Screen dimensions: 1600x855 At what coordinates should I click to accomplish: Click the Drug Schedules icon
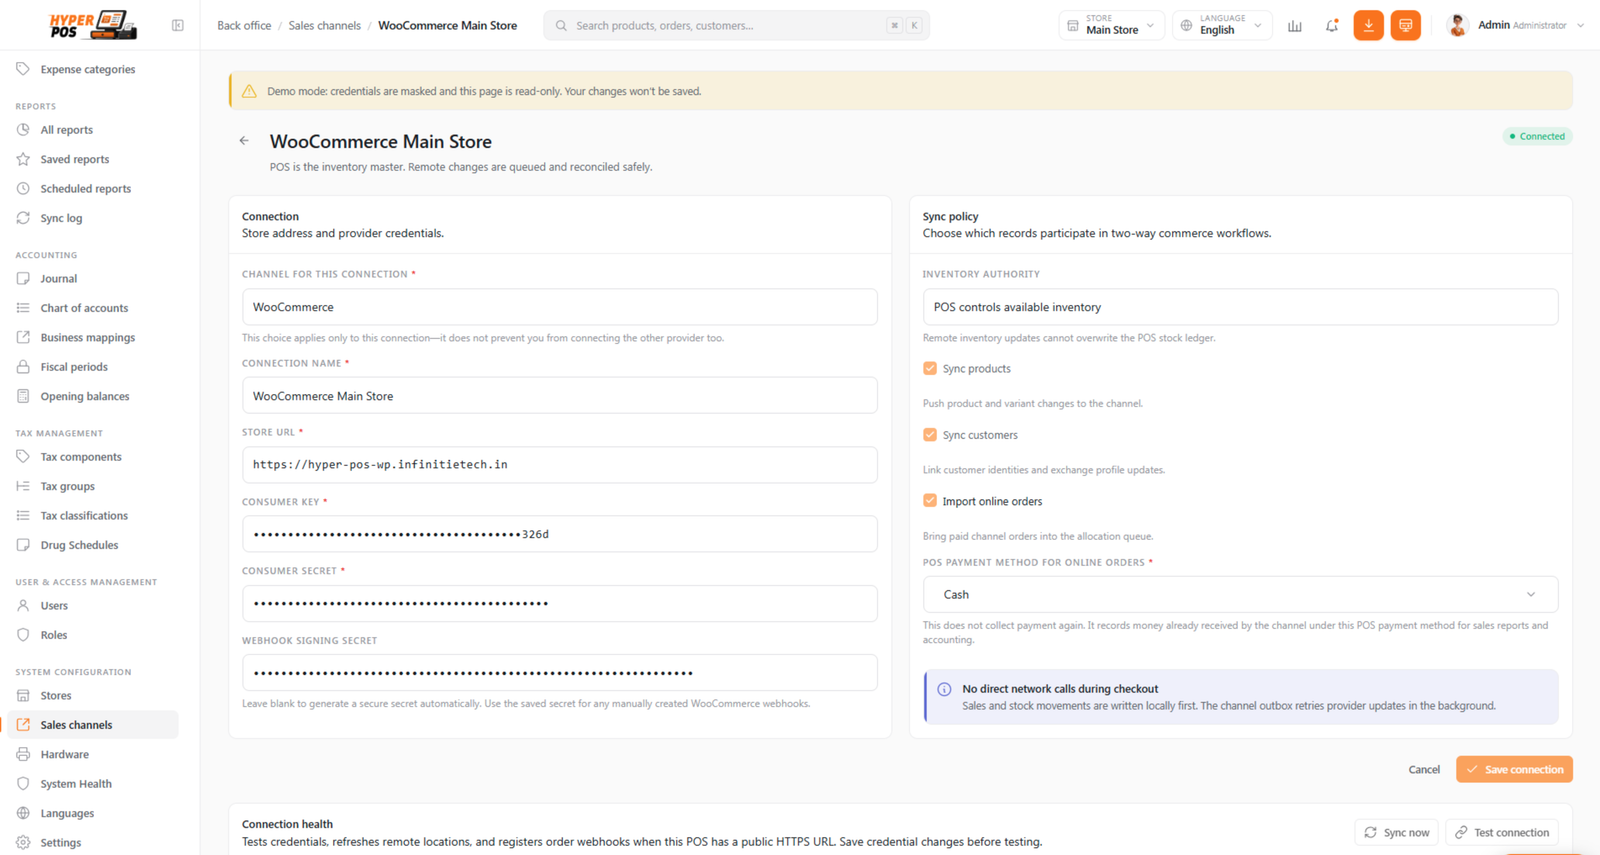pos(23,545)
